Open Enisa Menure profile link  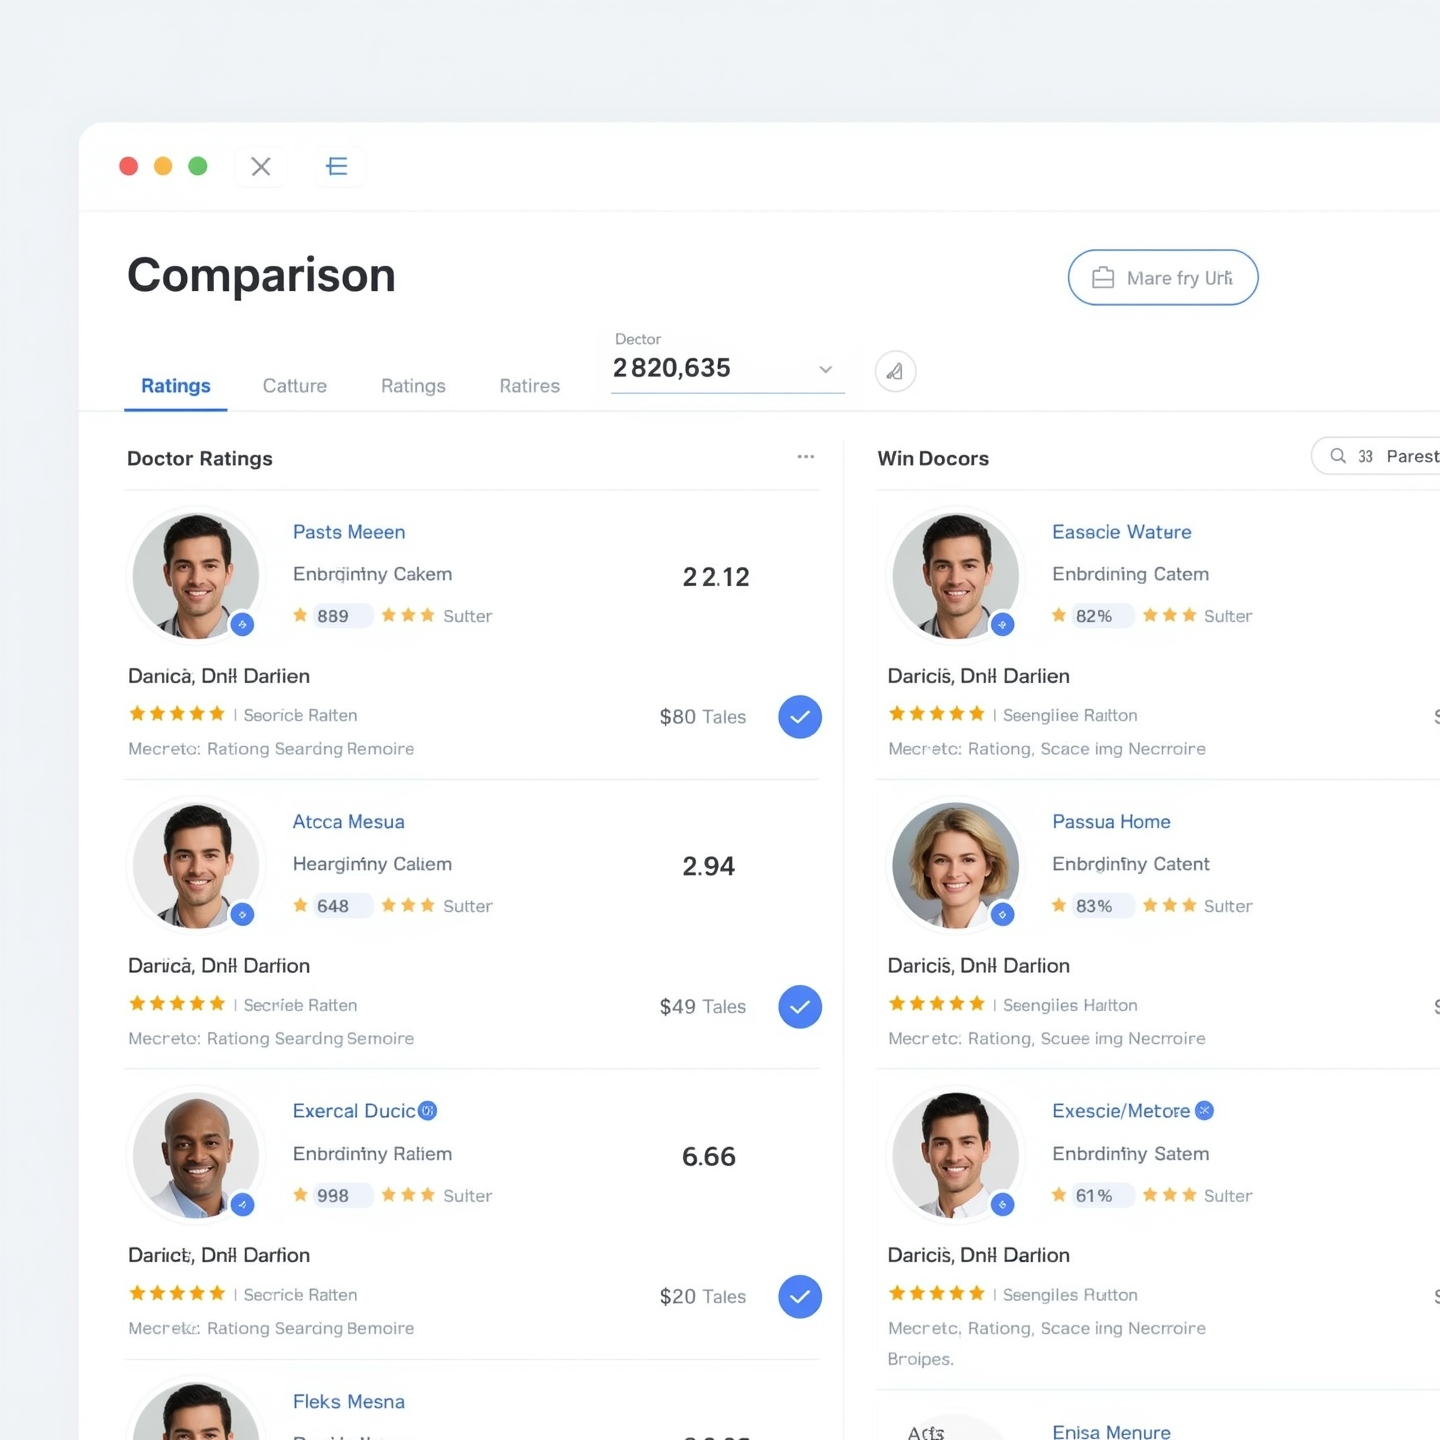click(x=1111, y=1432)
